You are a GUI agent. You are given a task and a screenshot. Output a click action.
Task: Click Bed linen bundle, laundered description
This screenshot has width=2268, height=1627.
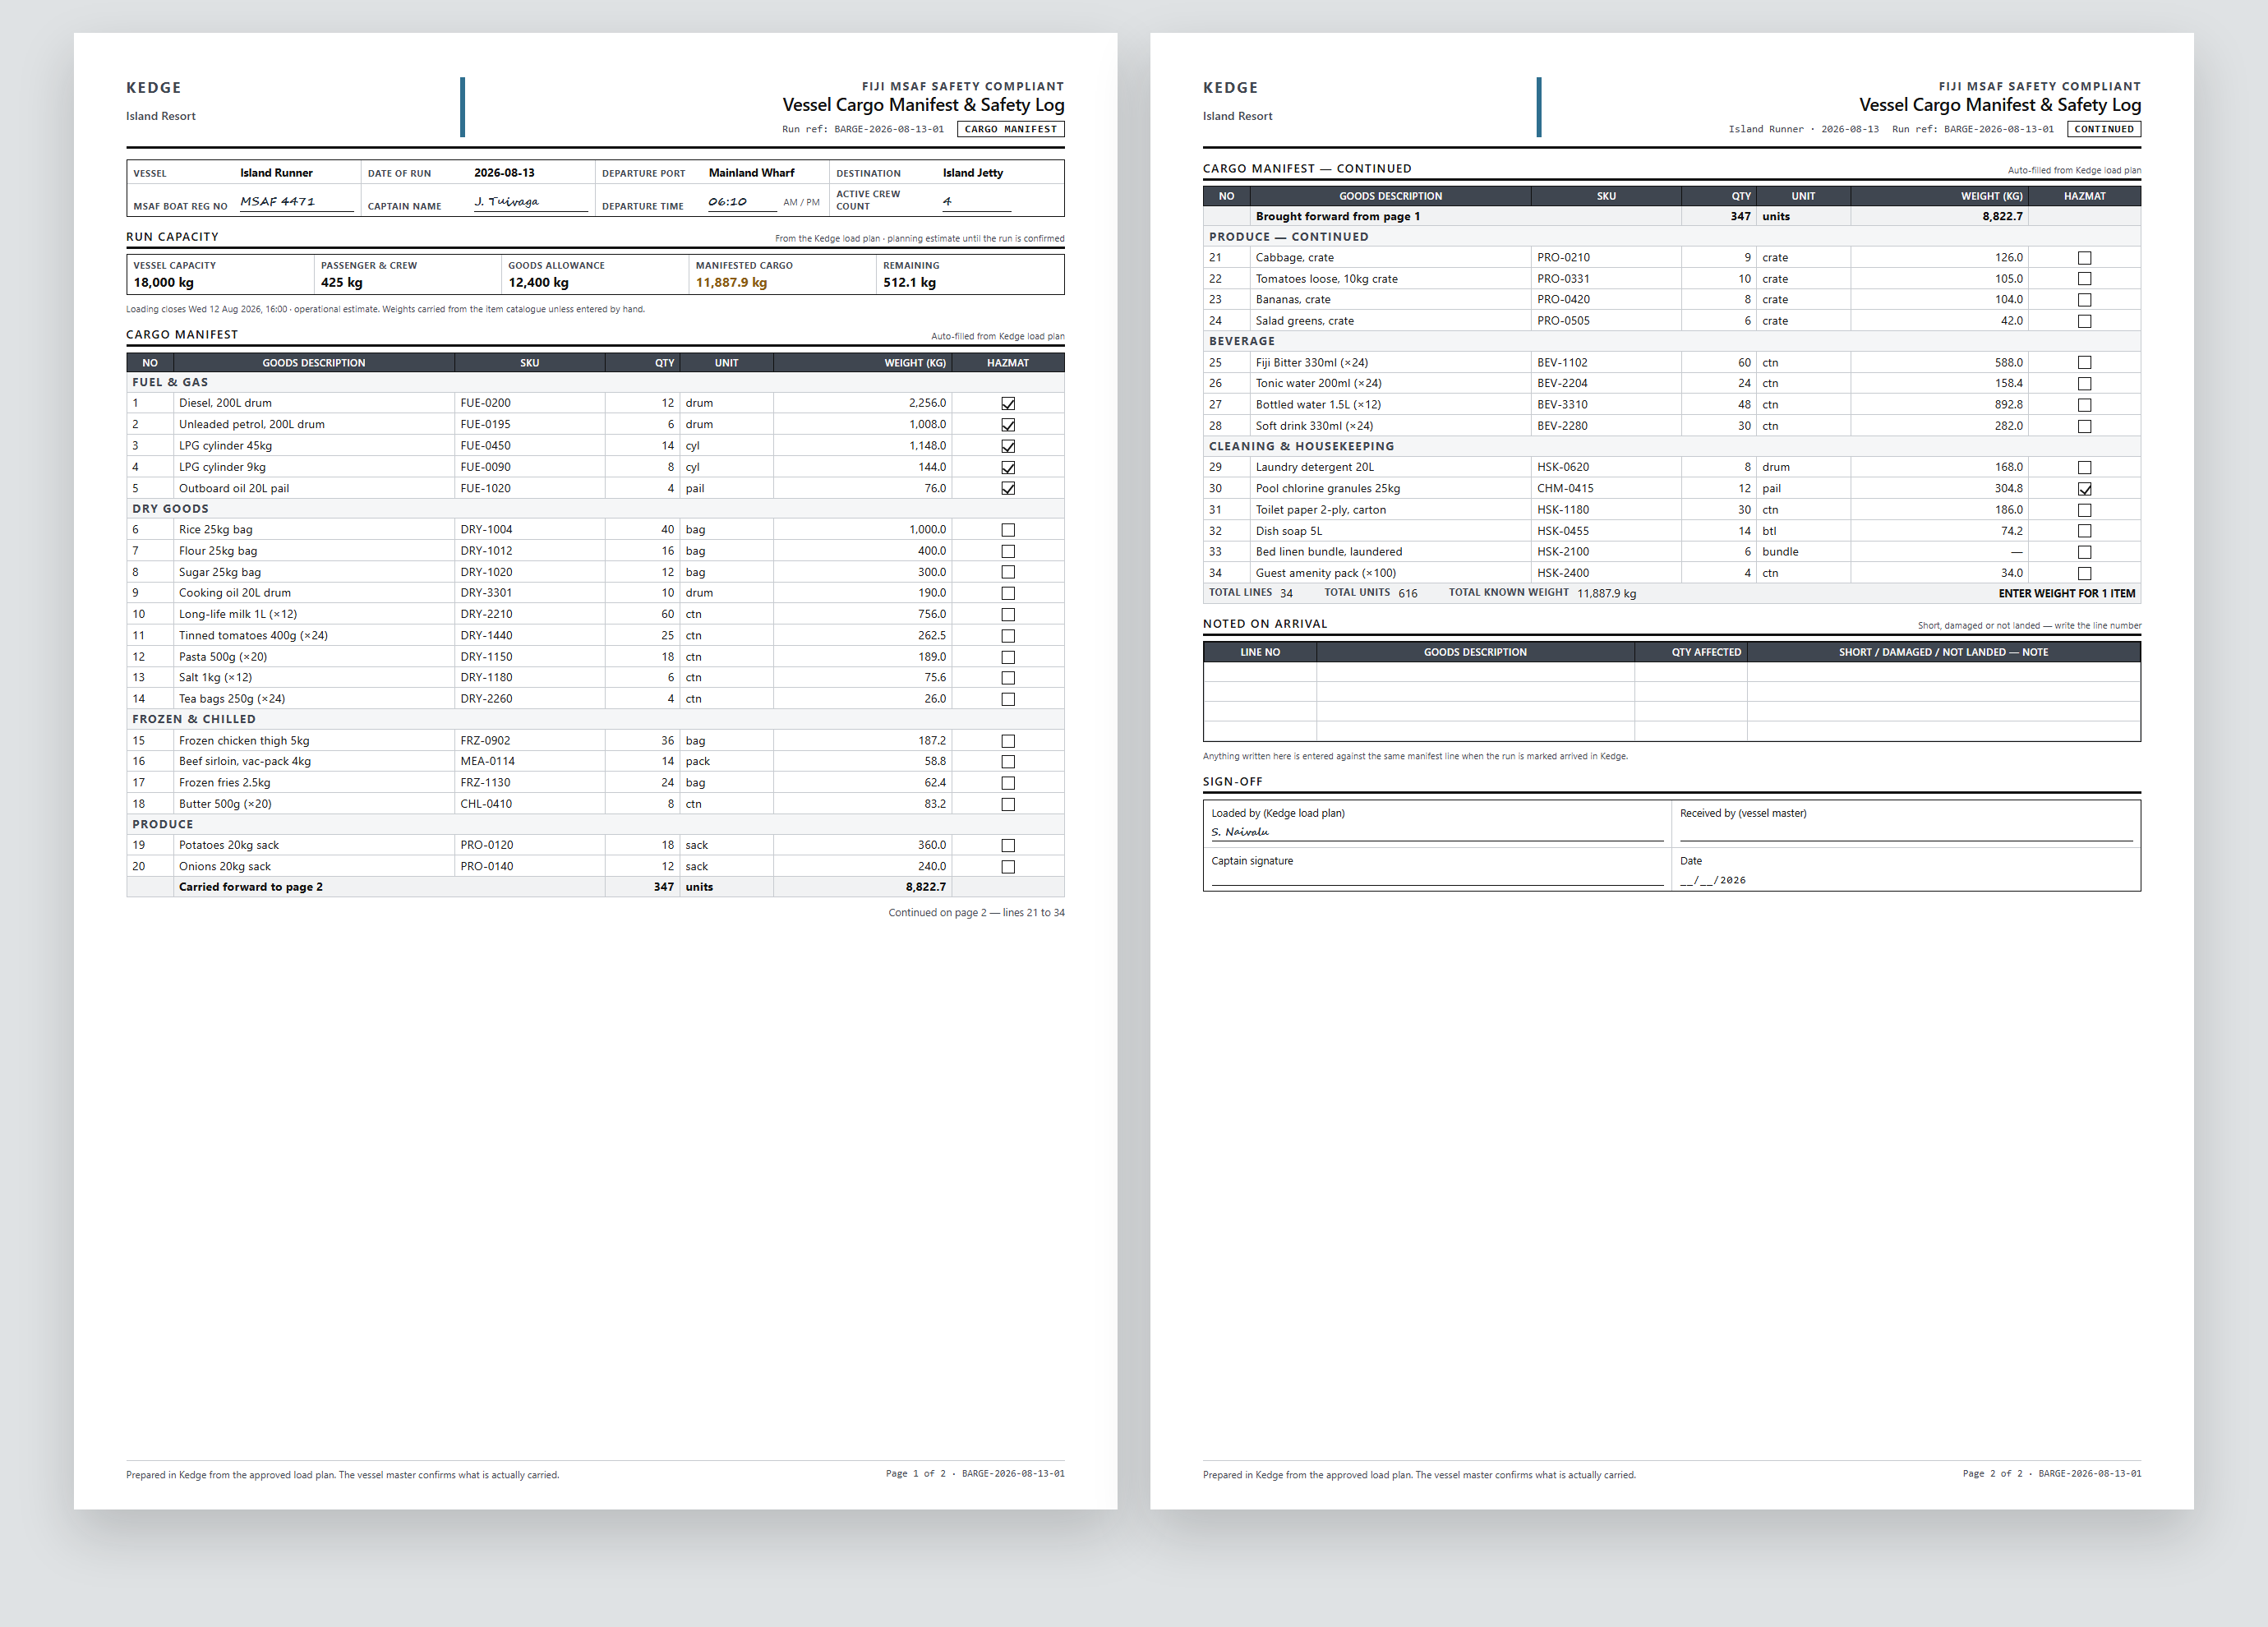tap(1328, 552)
